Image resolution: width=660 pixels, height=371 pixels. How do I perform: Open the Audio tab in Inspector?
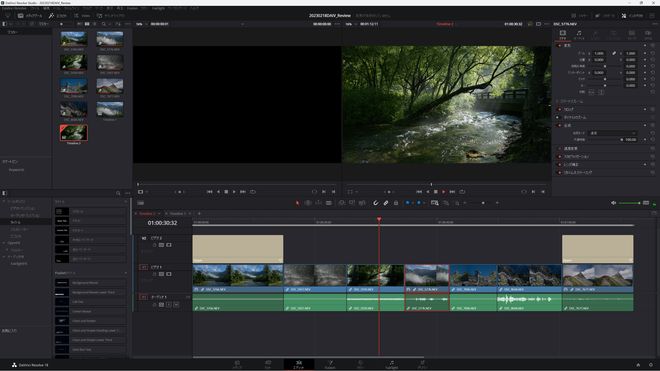point(579,35)
